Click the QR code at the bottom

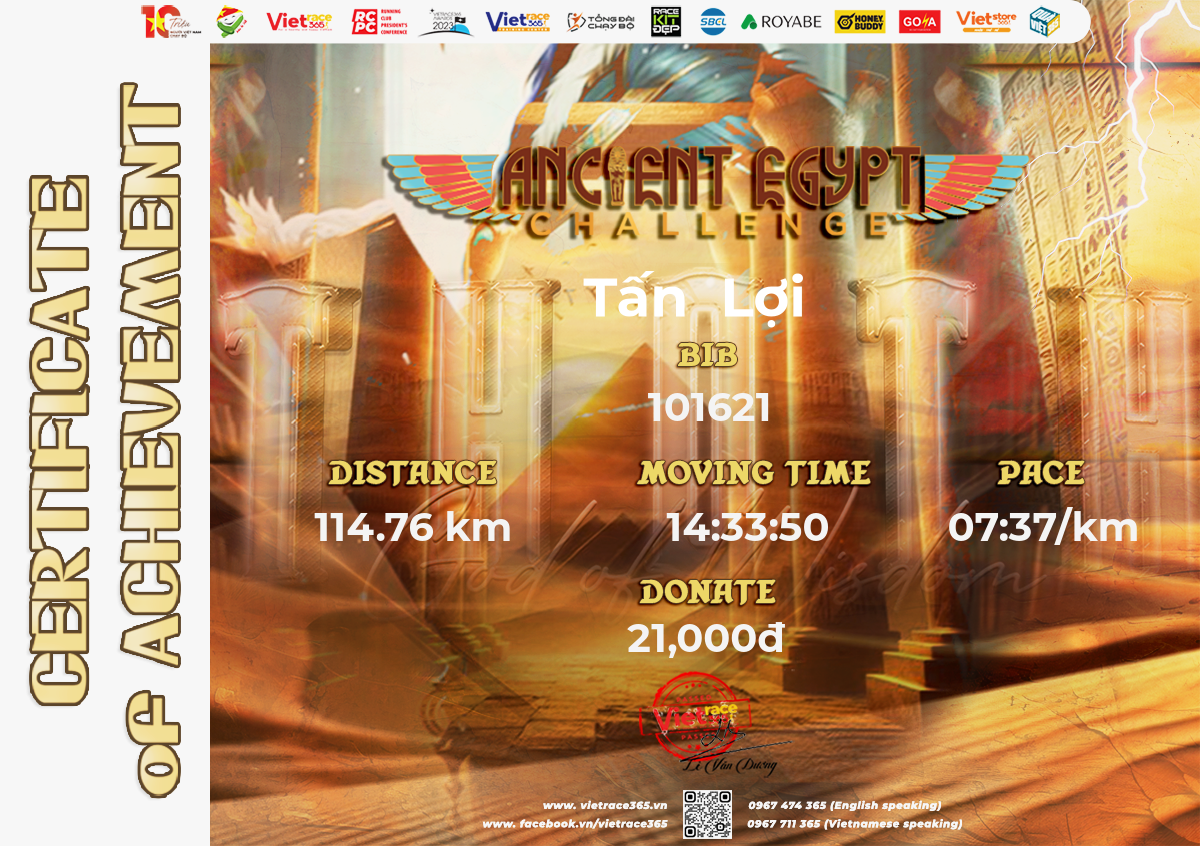pos(708,813)
